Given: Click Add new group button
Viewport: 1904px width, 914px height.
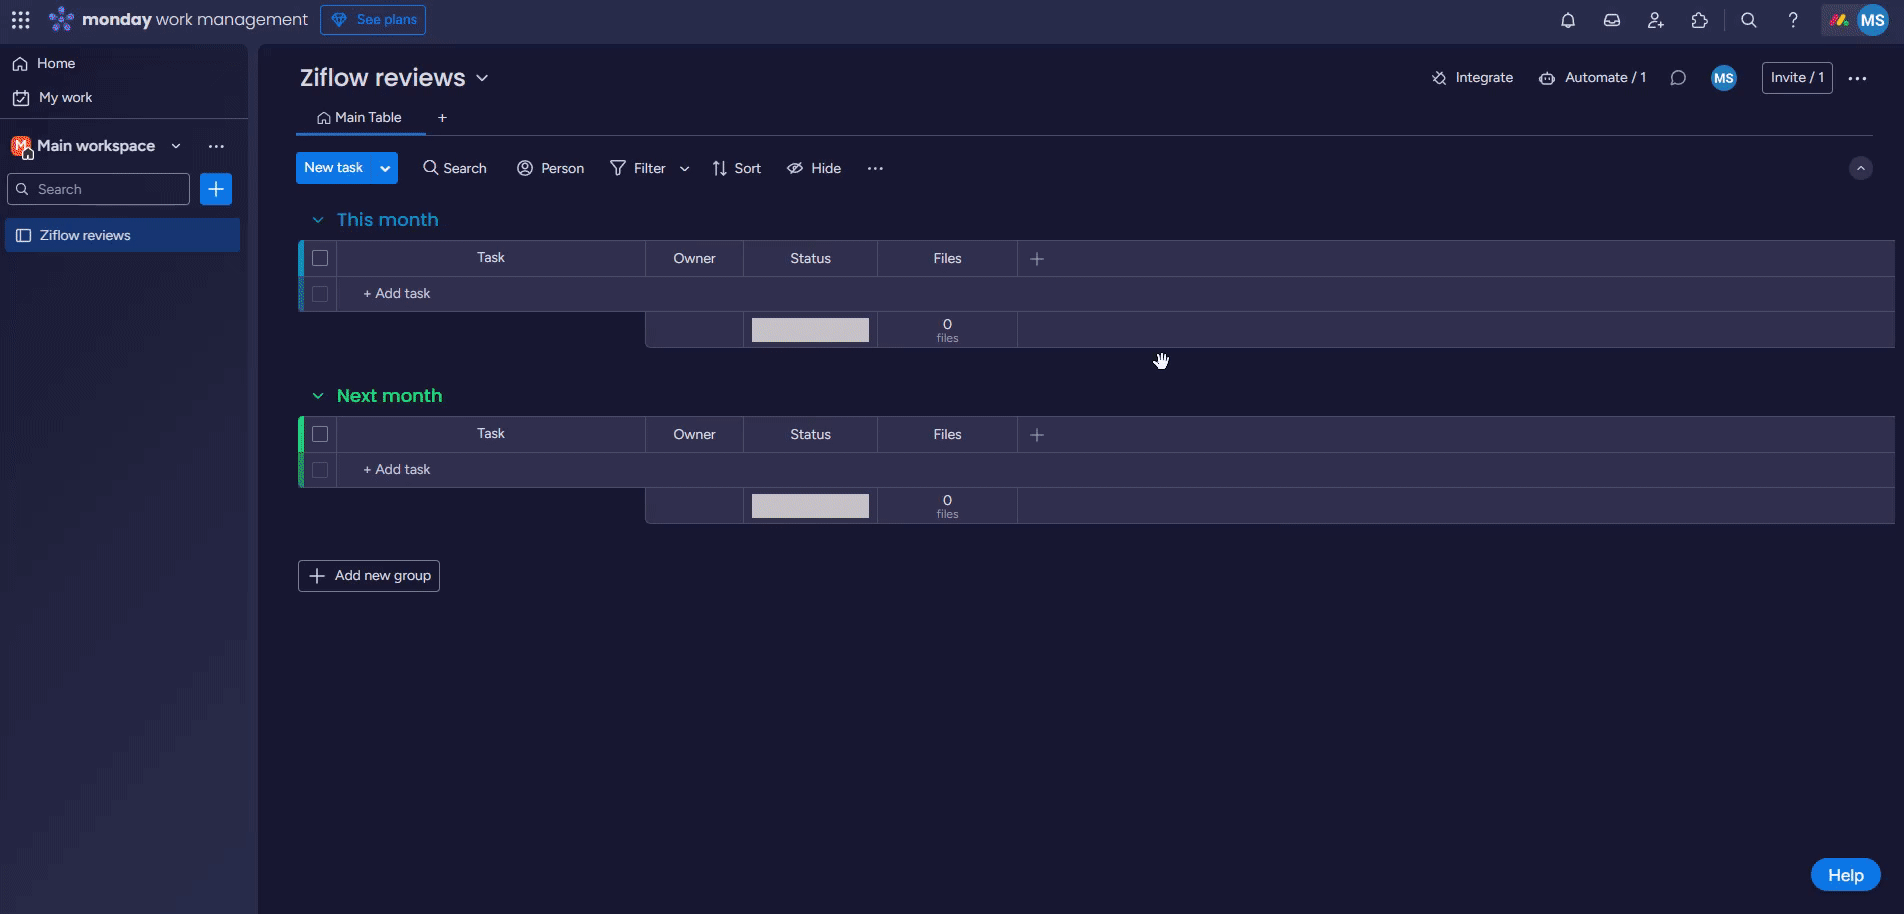Looking at the screenshot, I should click(369, 576).
